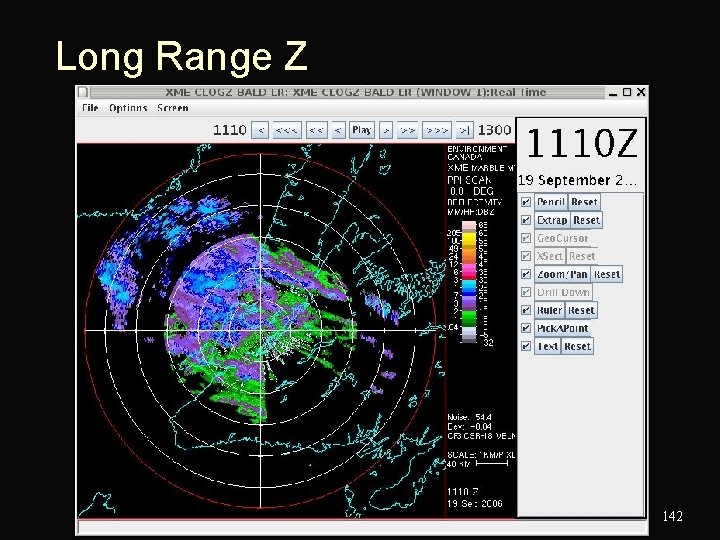
Task: Click the status bar field at bottom
Action: (x=362, y=527)
